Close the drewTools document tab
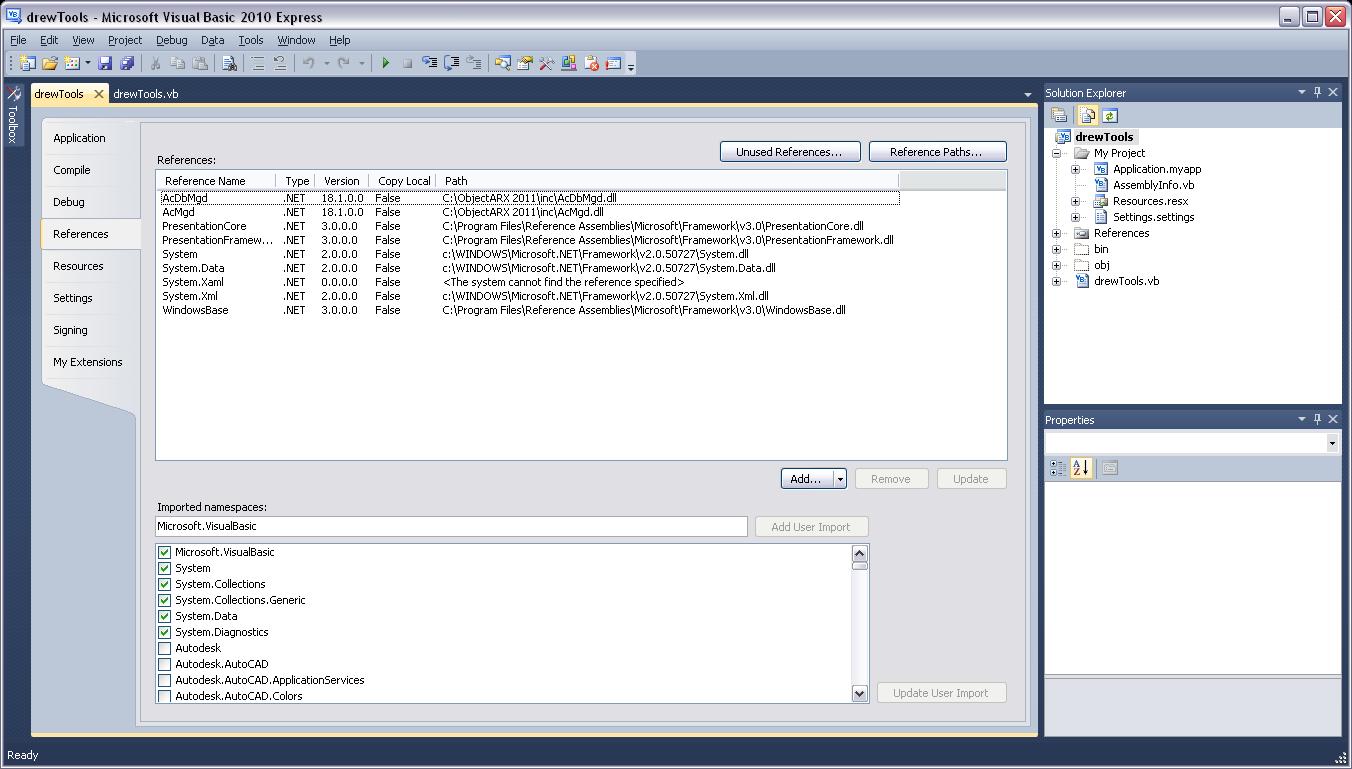The width and height of the screenshot is (1352, 769). point(99,94)
